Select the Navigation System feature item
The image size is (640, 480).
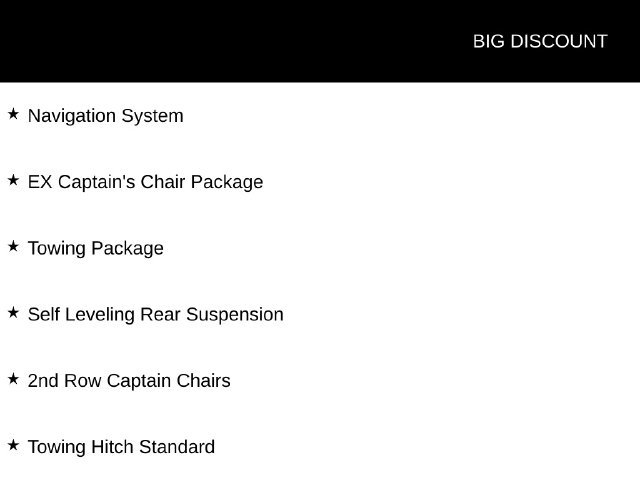(106, 116)
